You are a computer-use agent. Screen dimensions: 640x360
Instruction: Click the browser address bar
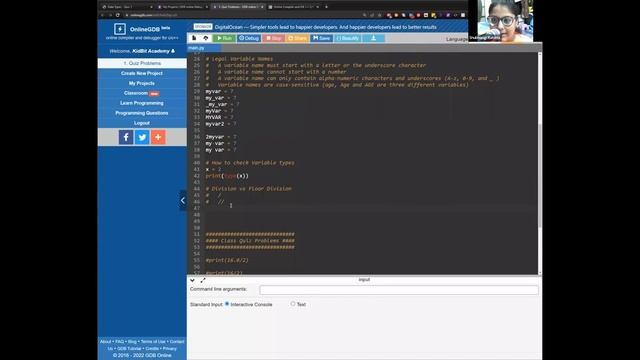(245, 15)
